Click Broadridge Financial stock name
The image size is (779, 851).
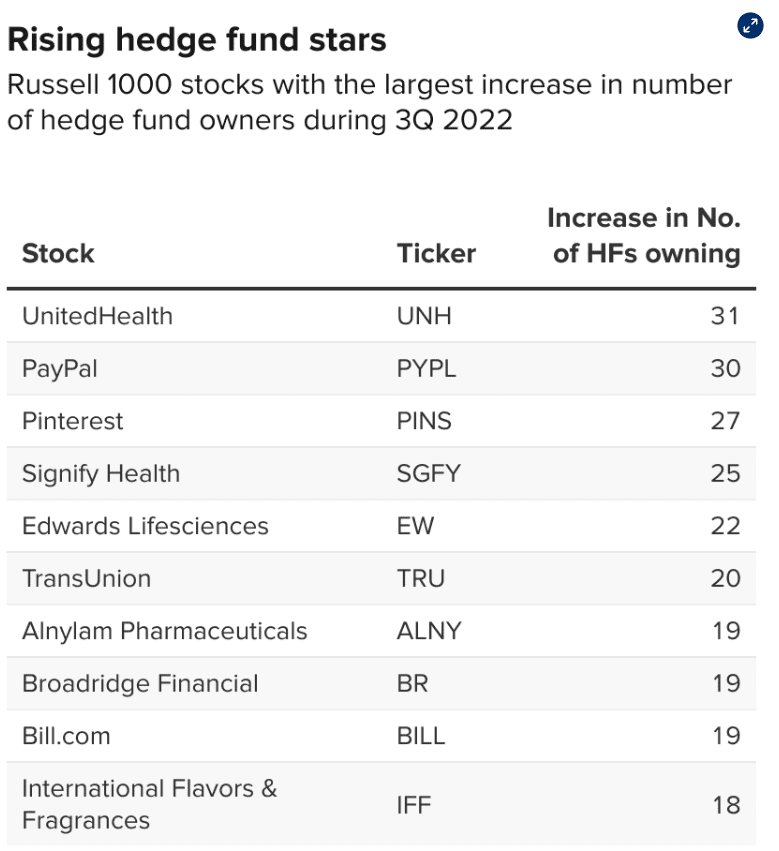pyautogui.click(x=140, y=683)
